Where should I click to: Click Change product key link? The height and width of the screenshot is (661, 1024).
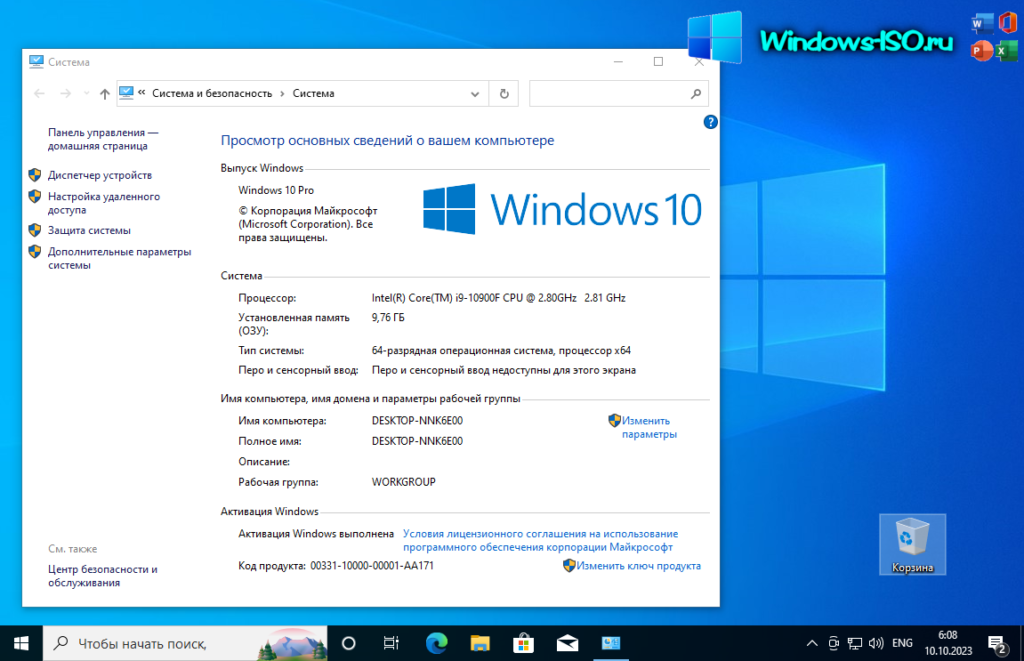(x=638, y=566)
